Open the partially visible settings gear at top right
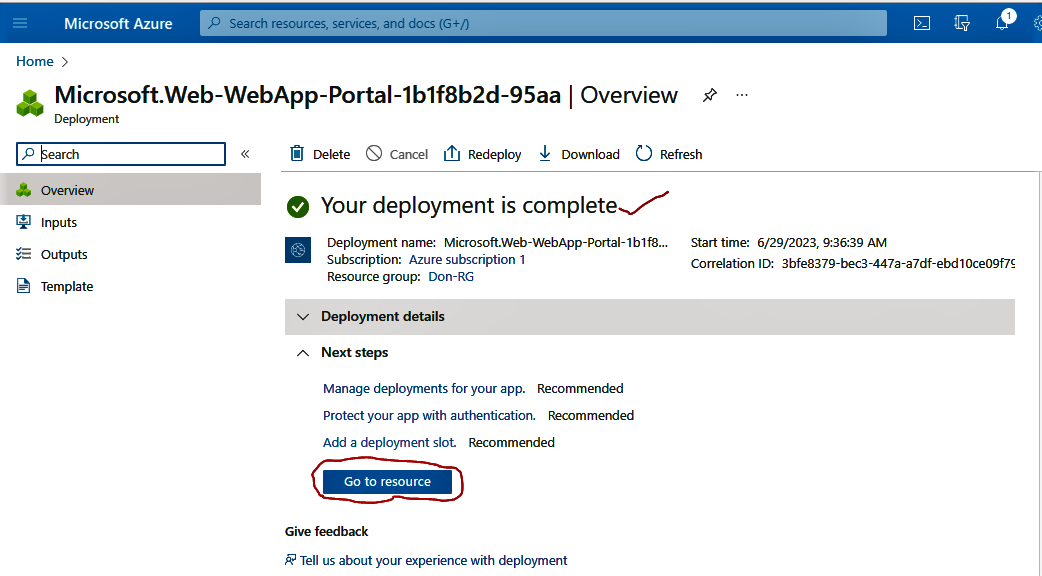 coord(1037,23)
